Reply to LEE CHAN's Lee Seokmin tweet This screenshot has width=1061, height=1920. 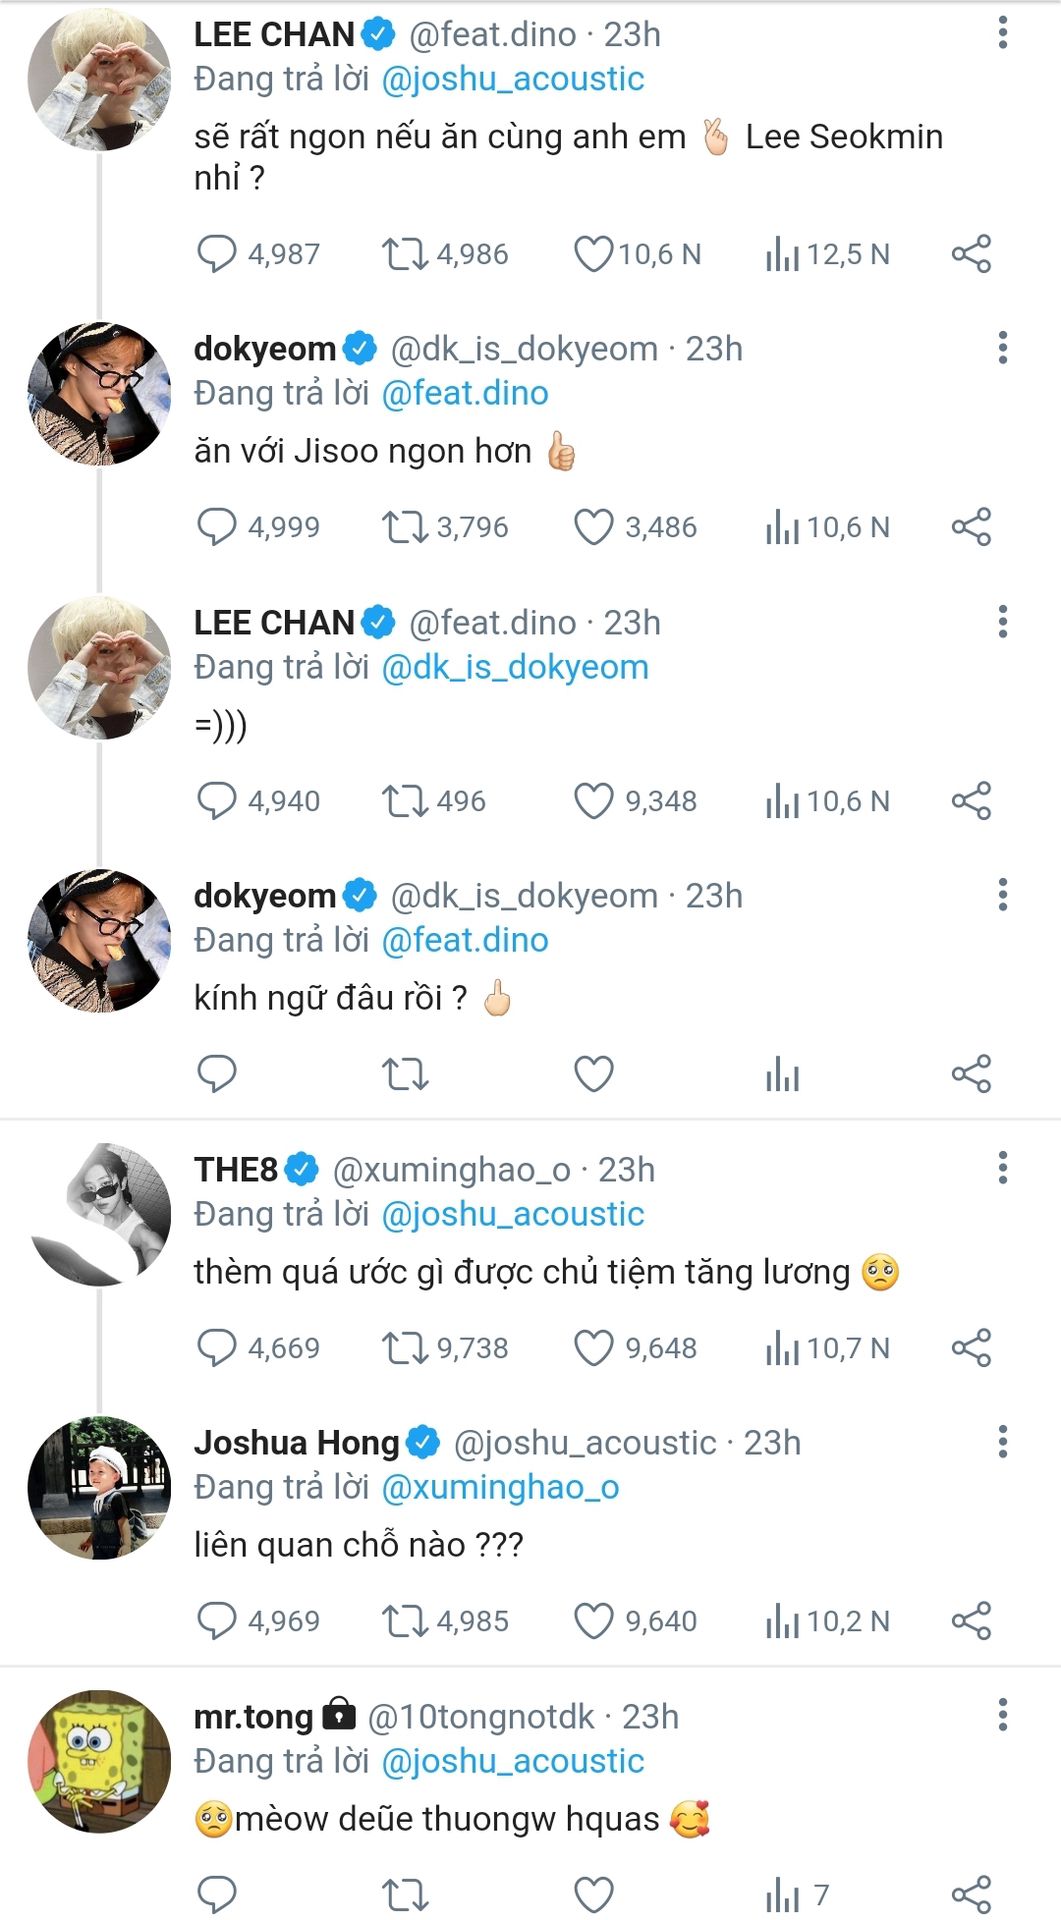point(216,254)
